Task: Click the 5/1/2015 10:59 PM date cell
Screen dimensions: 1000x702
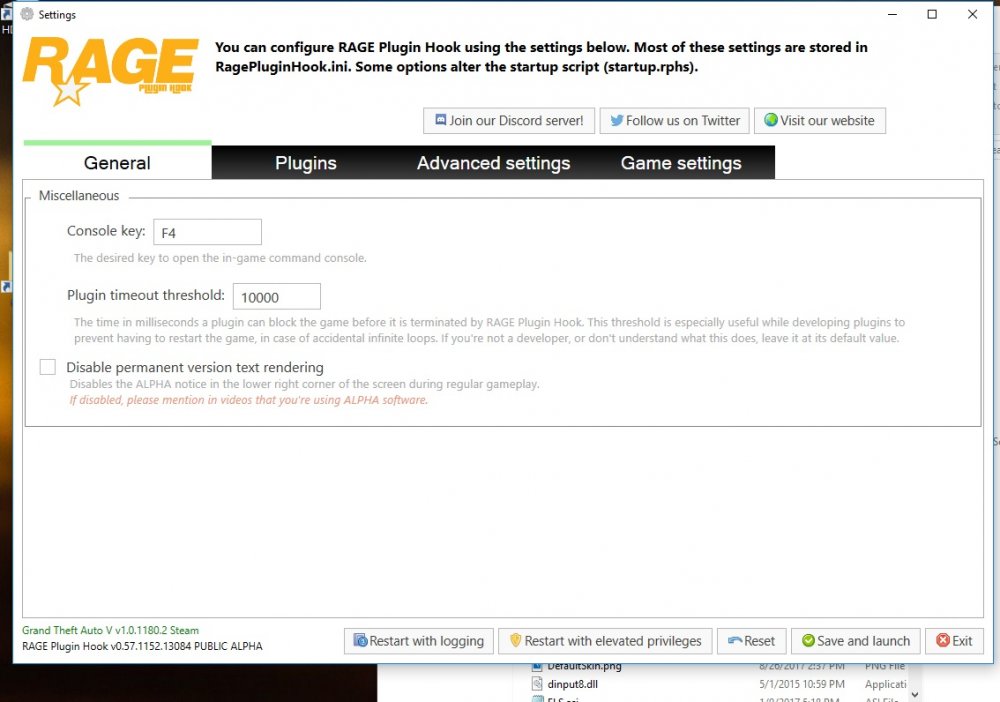Action: (802, 684)
